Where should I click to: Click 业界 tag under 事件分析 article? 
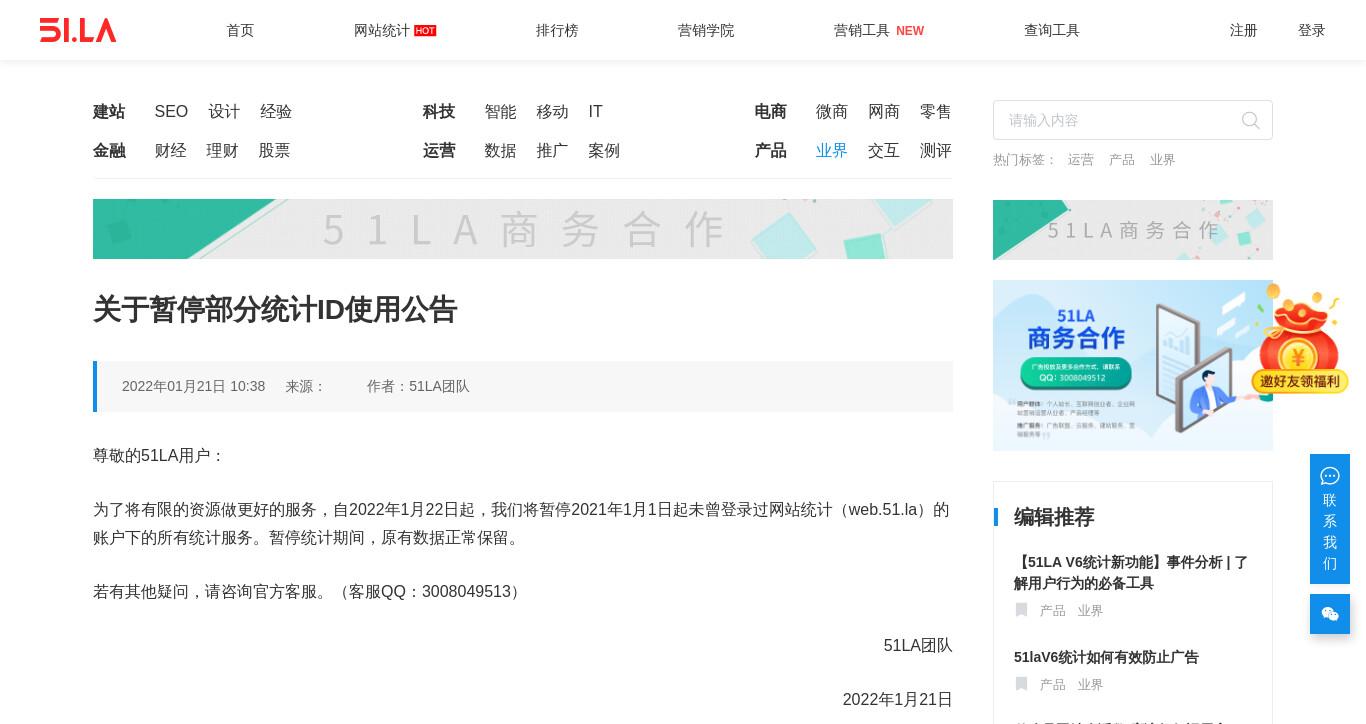(x=1090, y=611)
